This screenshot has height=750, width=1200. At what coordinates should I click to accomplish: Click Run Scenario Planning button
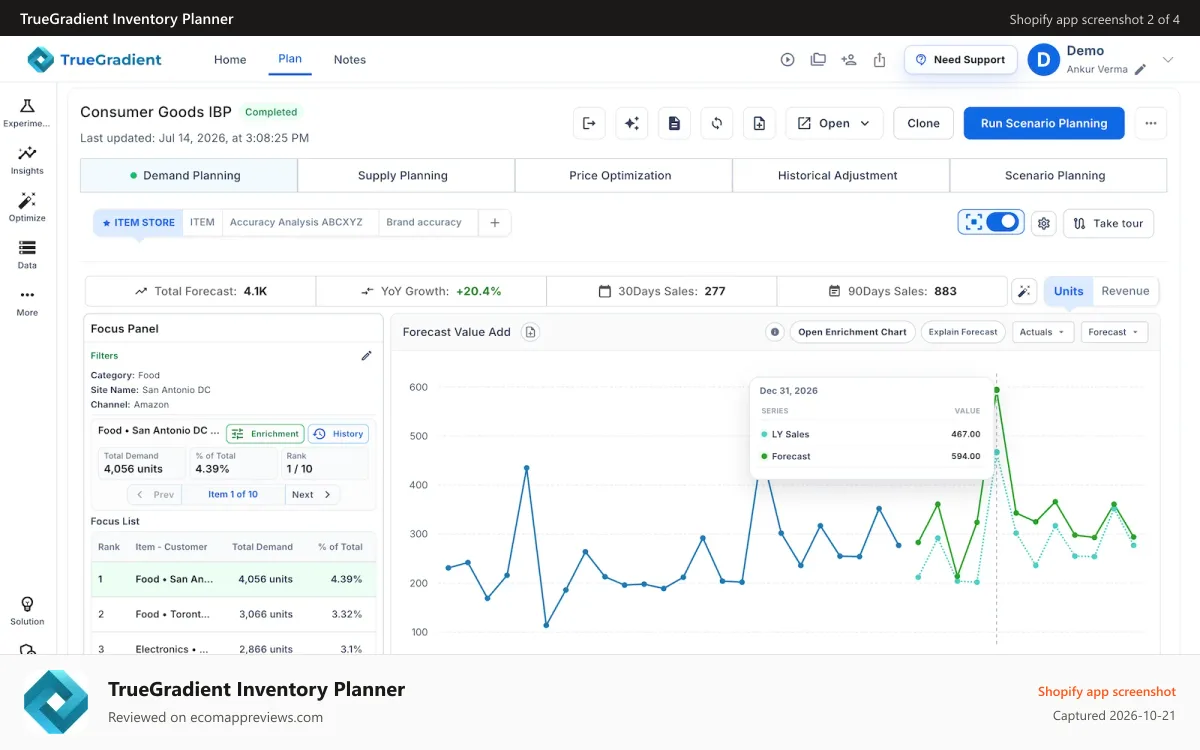pyautogui.click(x=1044, y=123)
